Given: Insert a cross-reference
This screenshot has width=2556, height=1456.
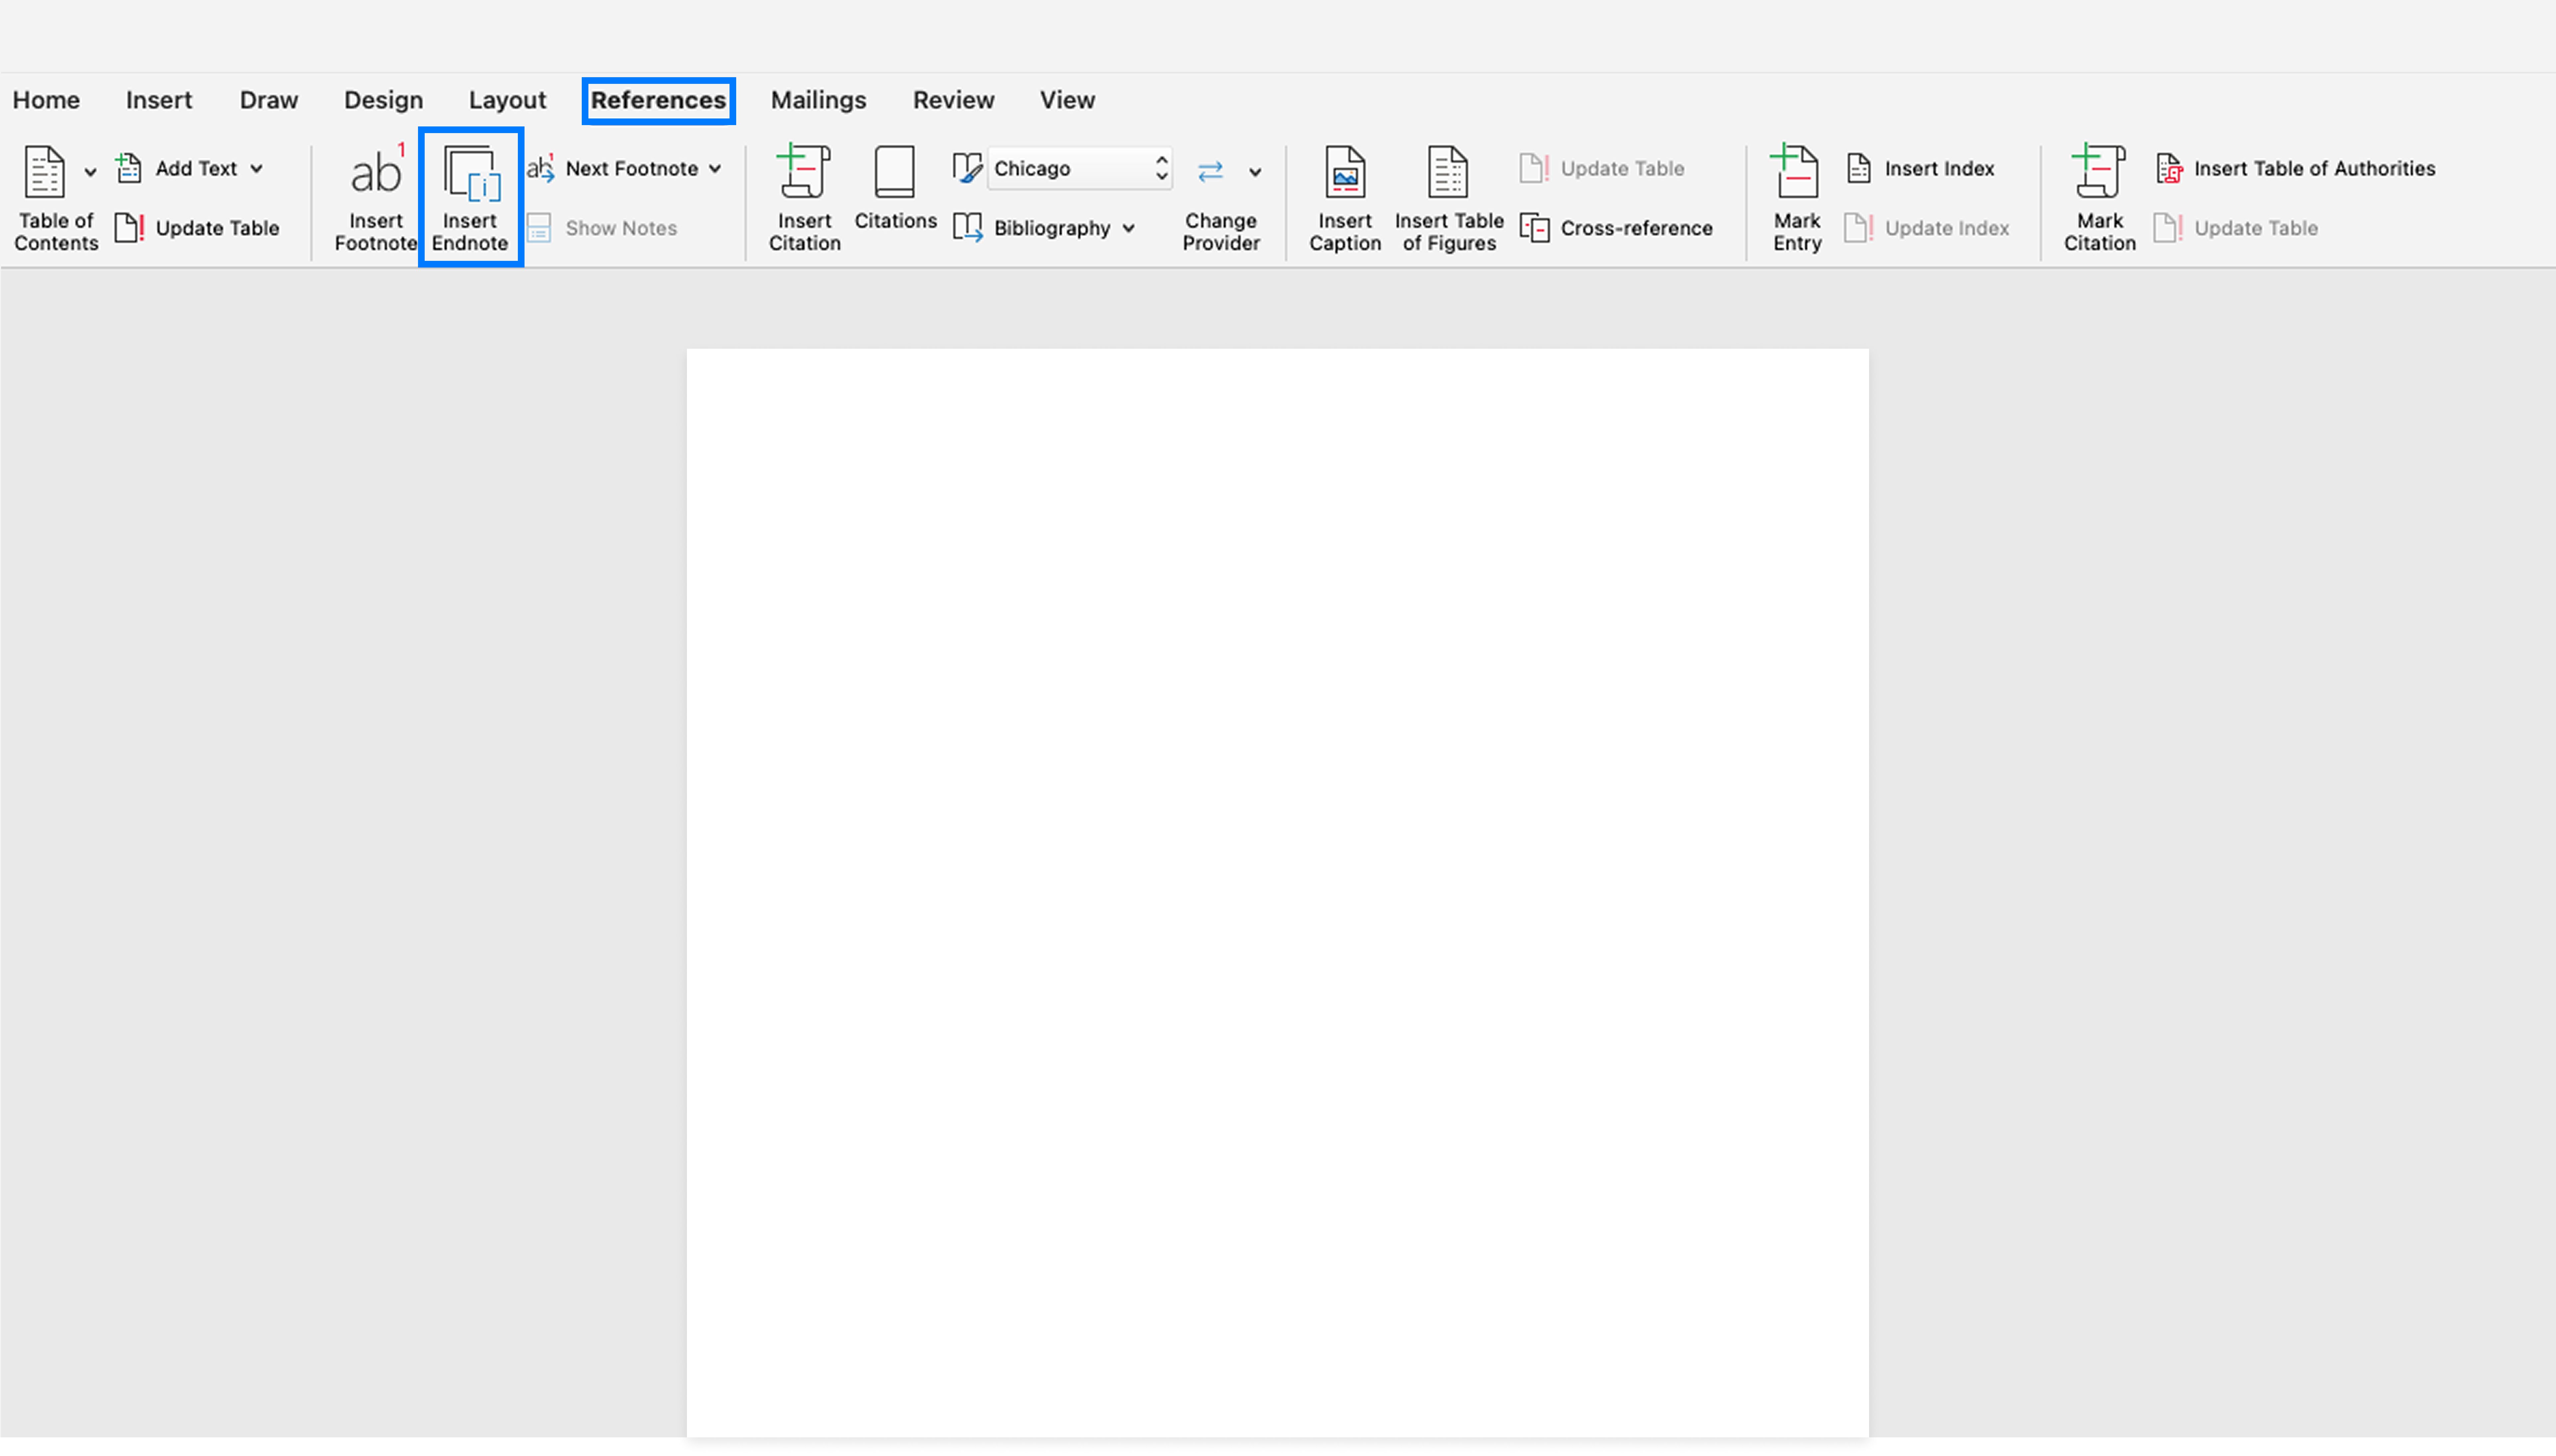Looking at the screenshot, I should coord(1616,228).
